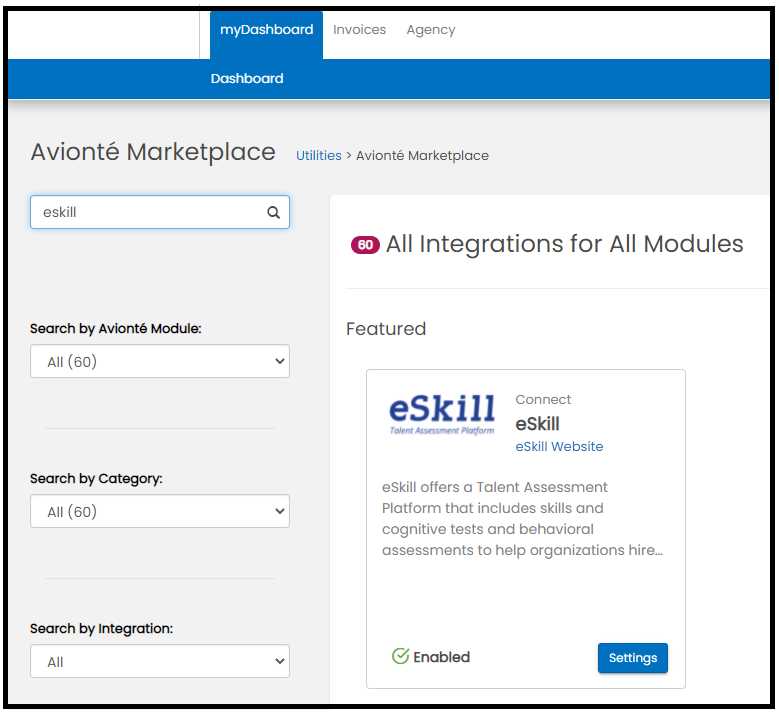Click the All Integrations for All Modules heading
Screen dimensions: 779x715
click(564, 244)
